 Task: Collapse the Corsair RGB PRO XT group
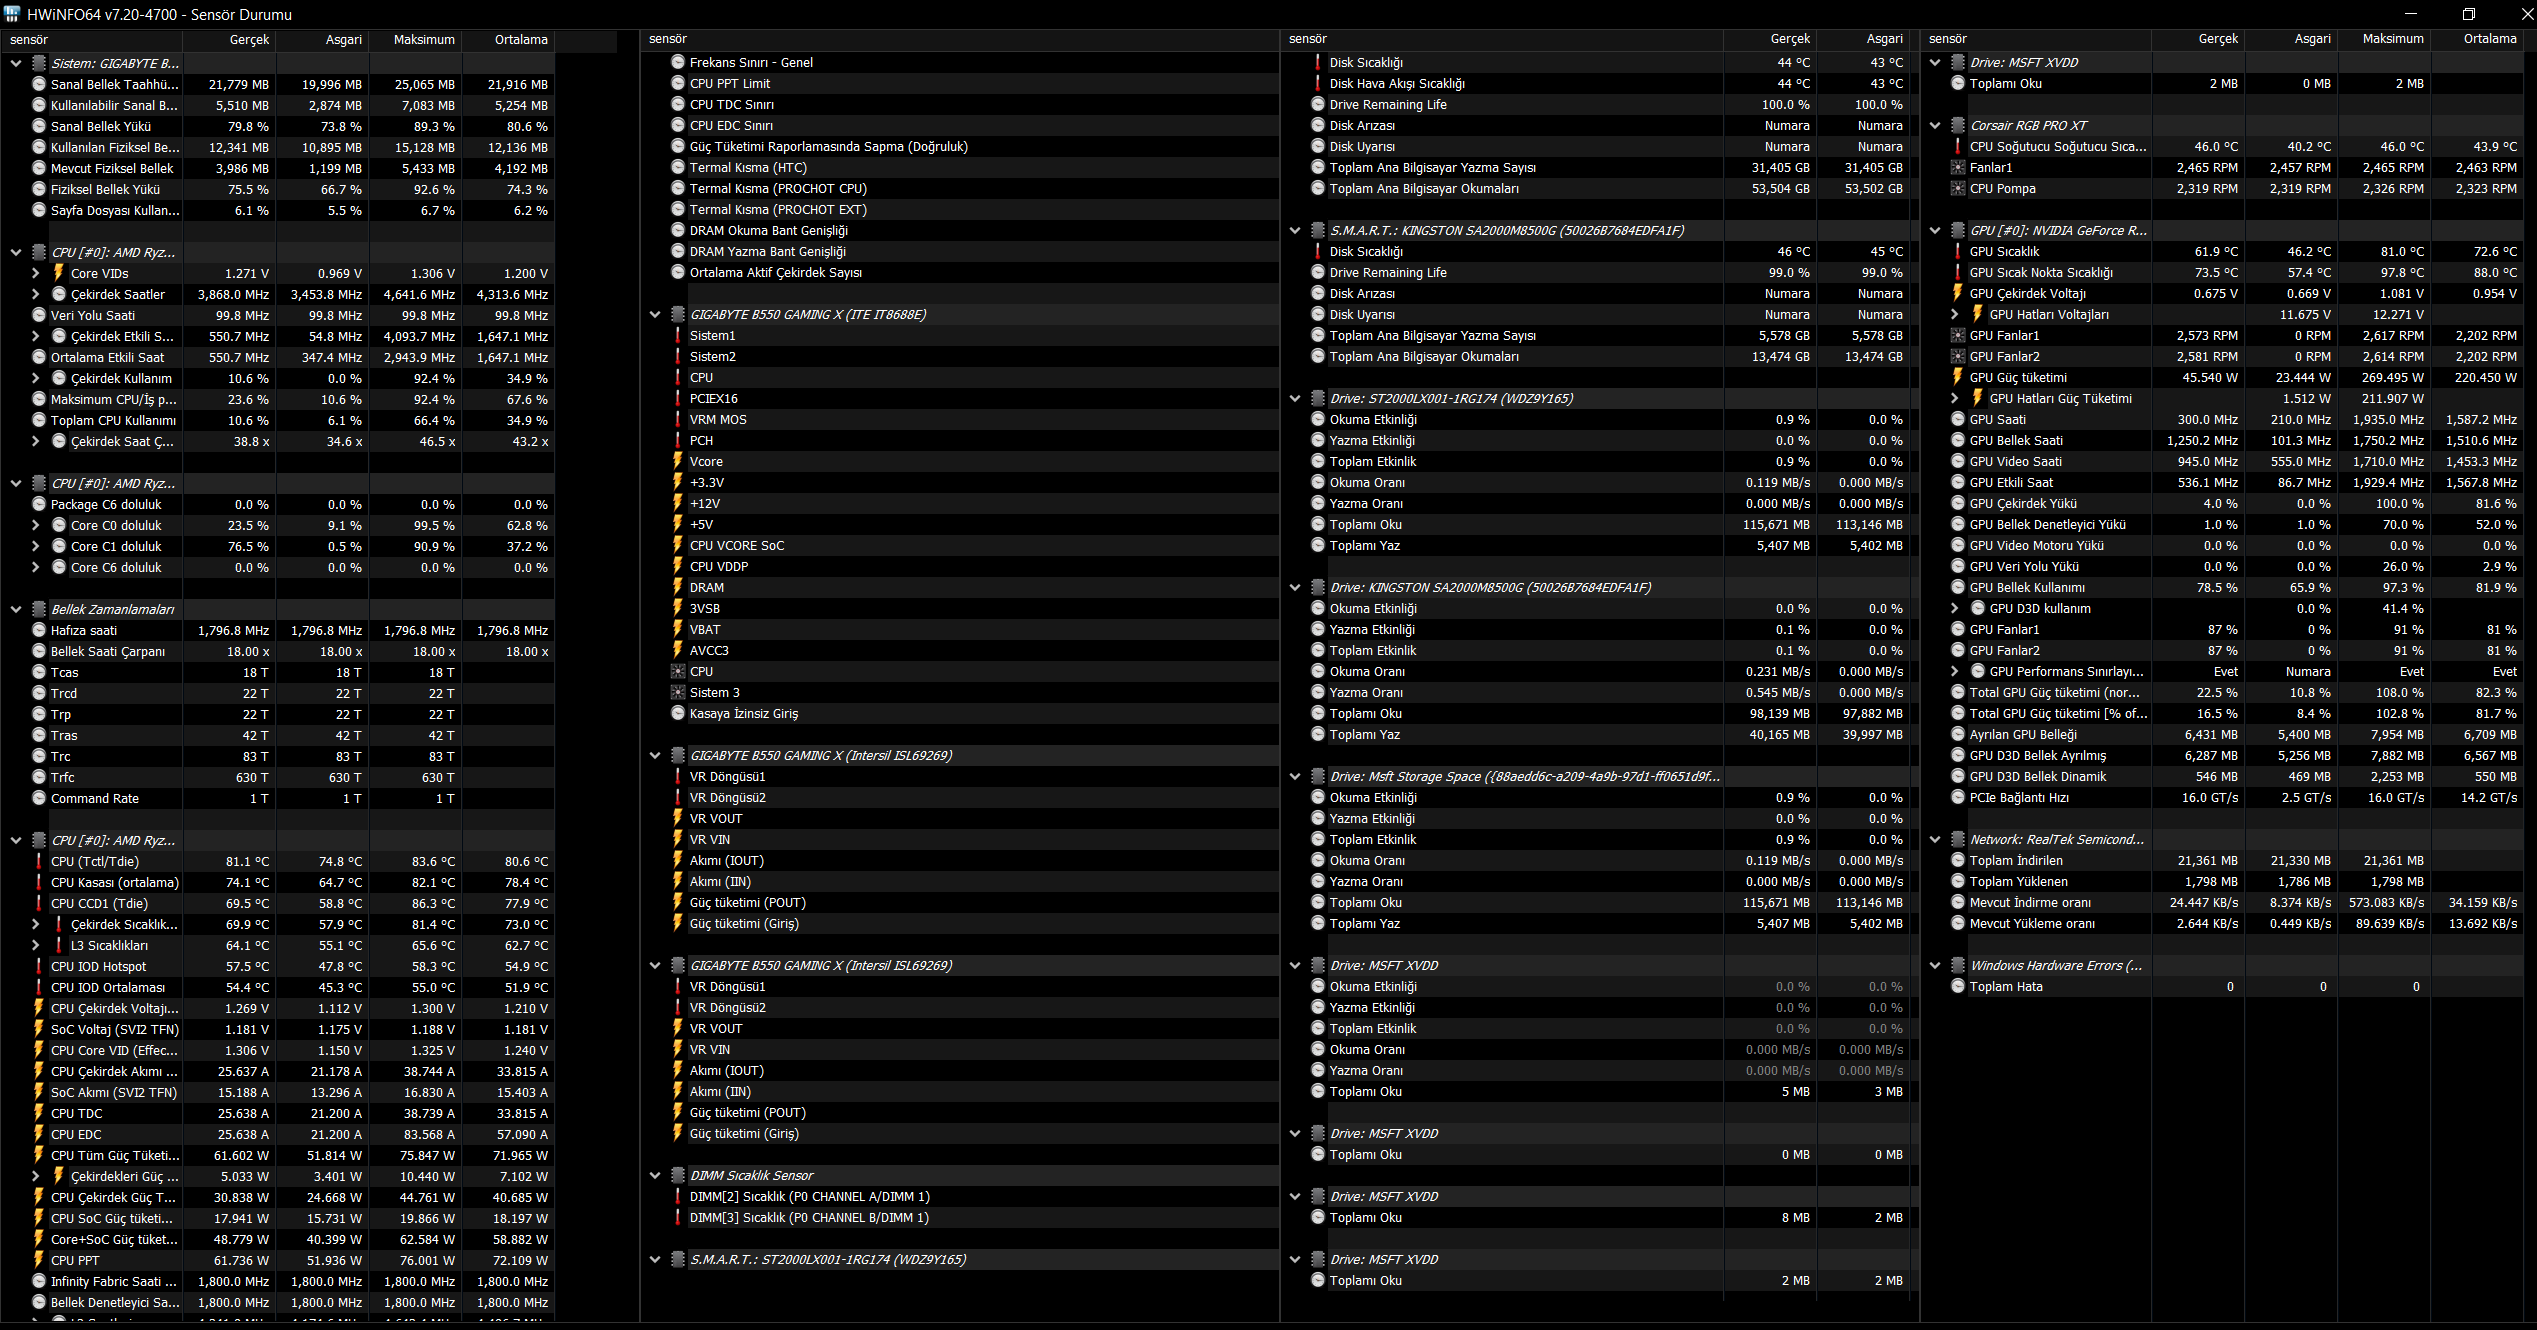point(1935,125)
